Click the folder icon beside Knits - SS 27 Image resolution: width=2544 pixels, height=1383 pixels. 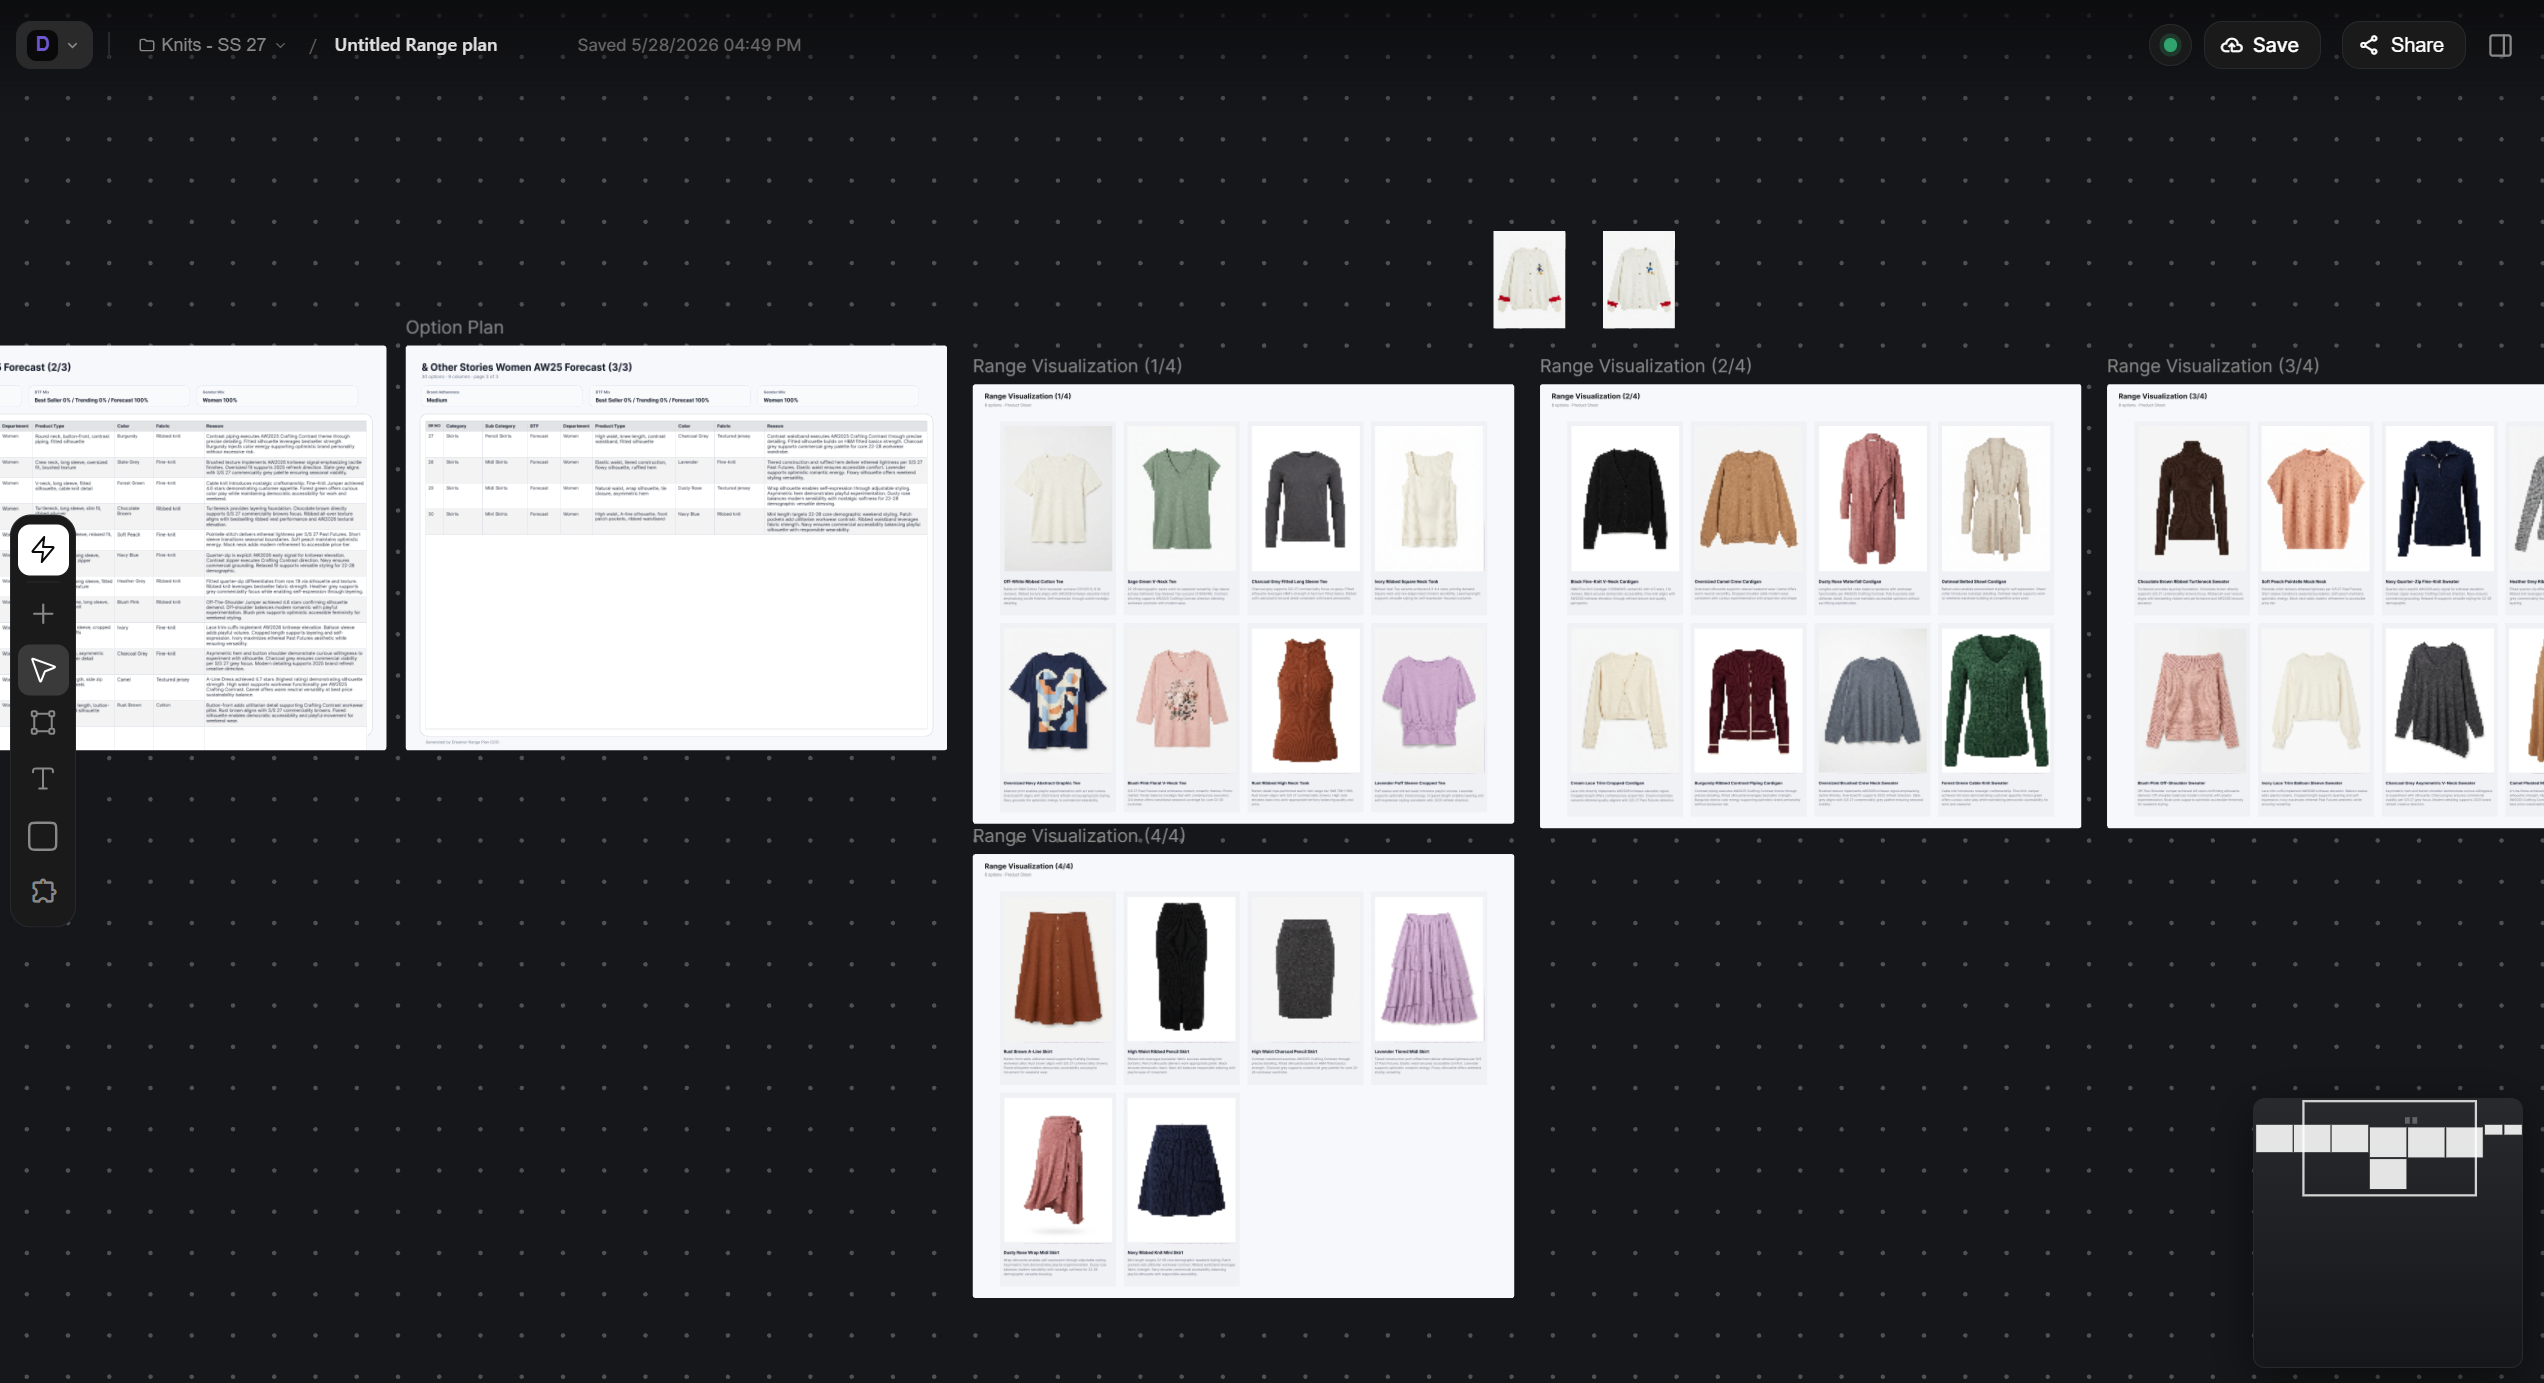pos(146,45)
